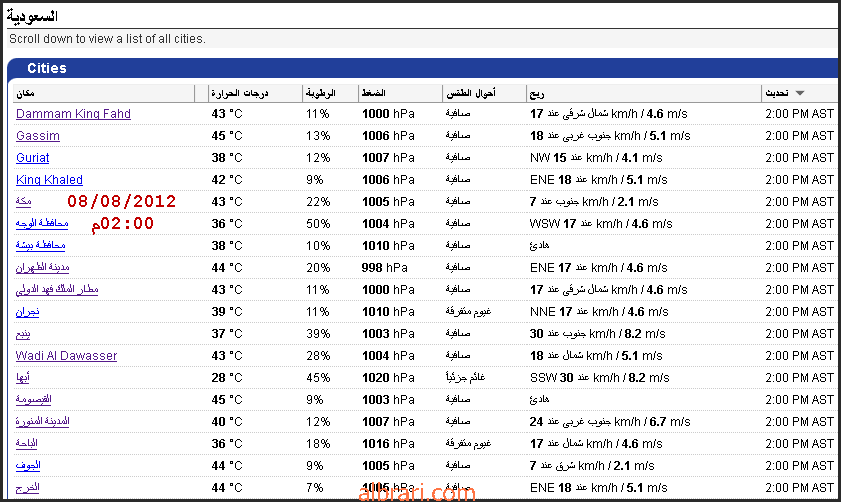
Task: Sort by the مكان column header
Action: click(25, 93)
